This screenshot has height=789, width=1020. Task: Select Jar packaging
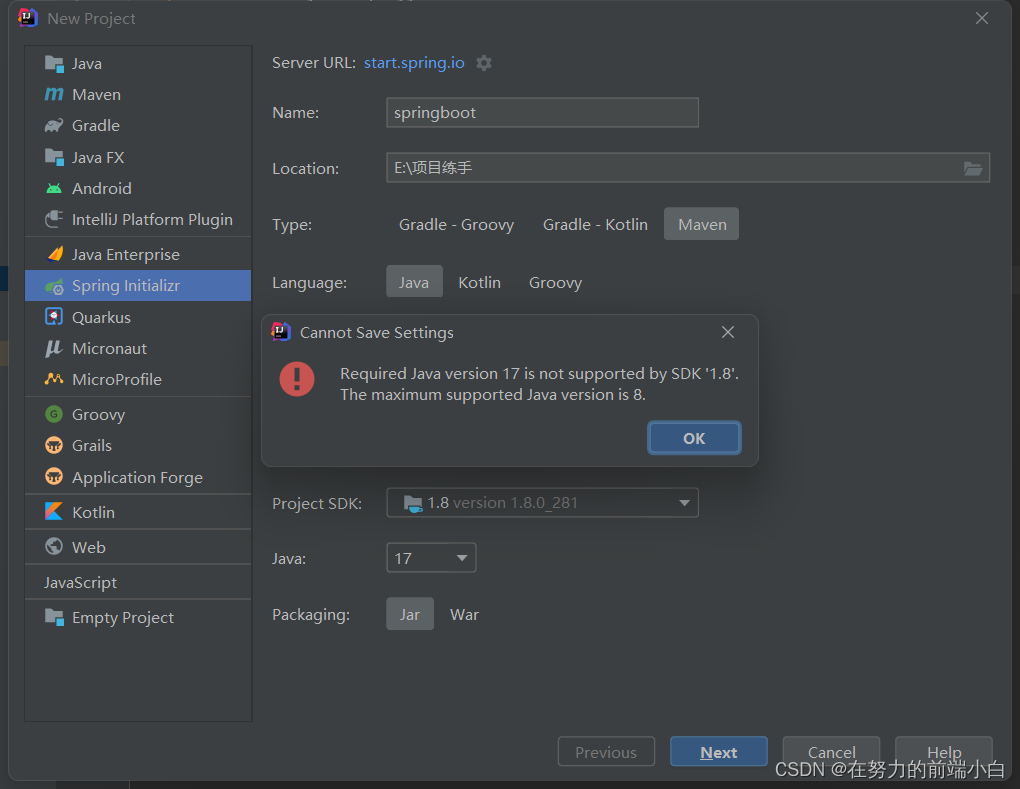409,614
